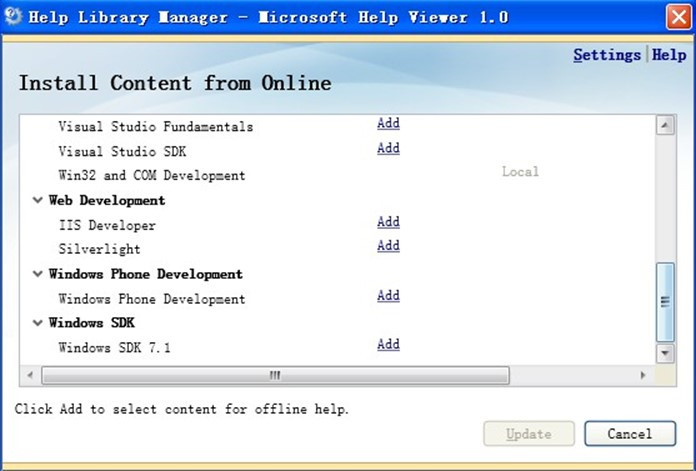Select the Windows Phone Development child entry
This screenshot has height=471, width=696.
point(152,299)
